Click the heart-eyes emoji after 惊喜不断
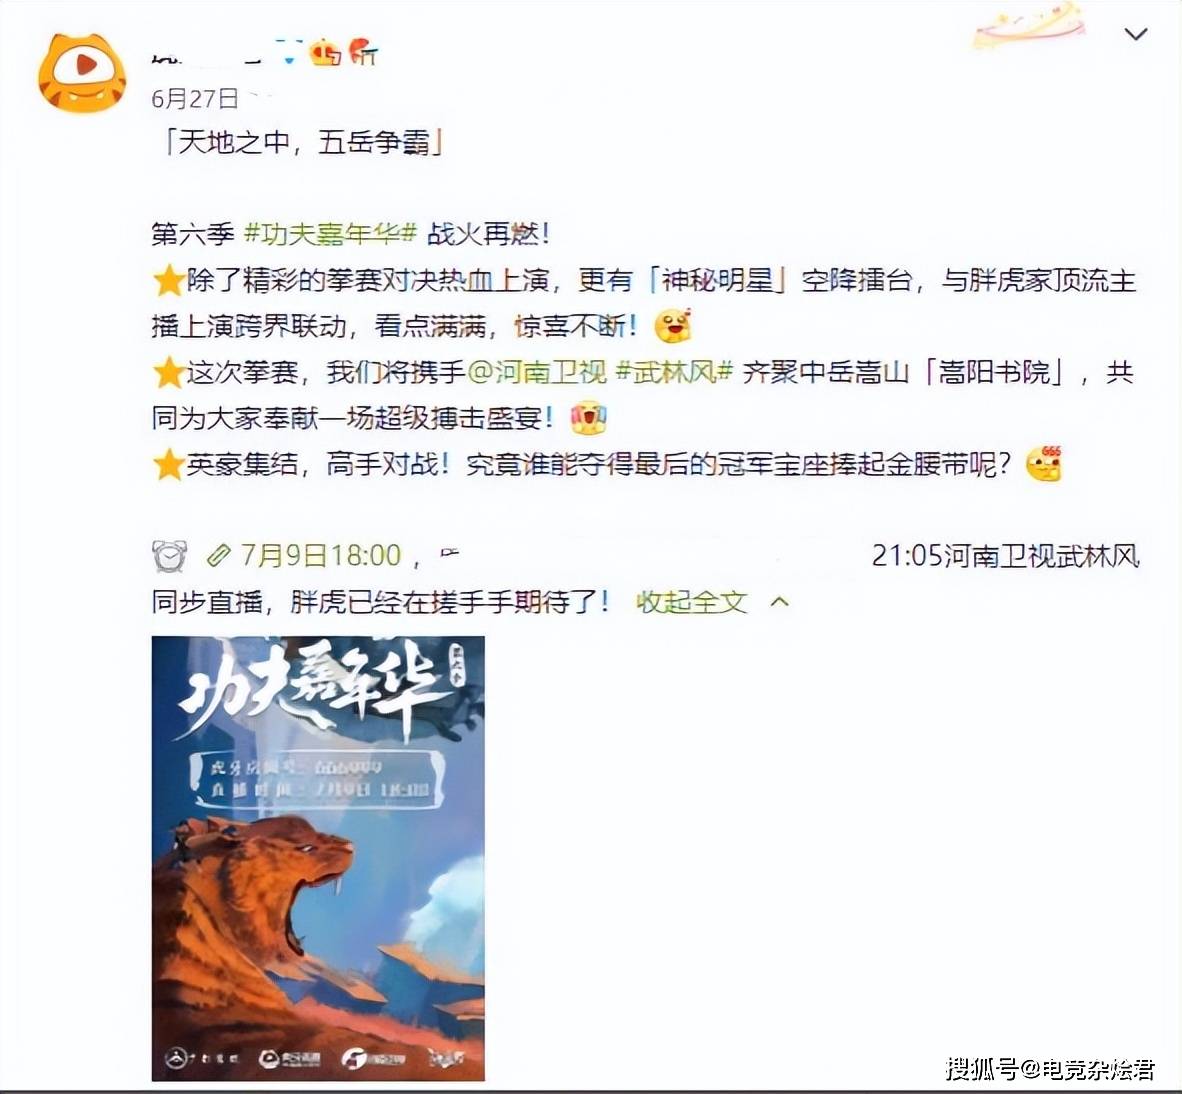The width and height of the screenshot is (1182, 1094). pos(672,326)
